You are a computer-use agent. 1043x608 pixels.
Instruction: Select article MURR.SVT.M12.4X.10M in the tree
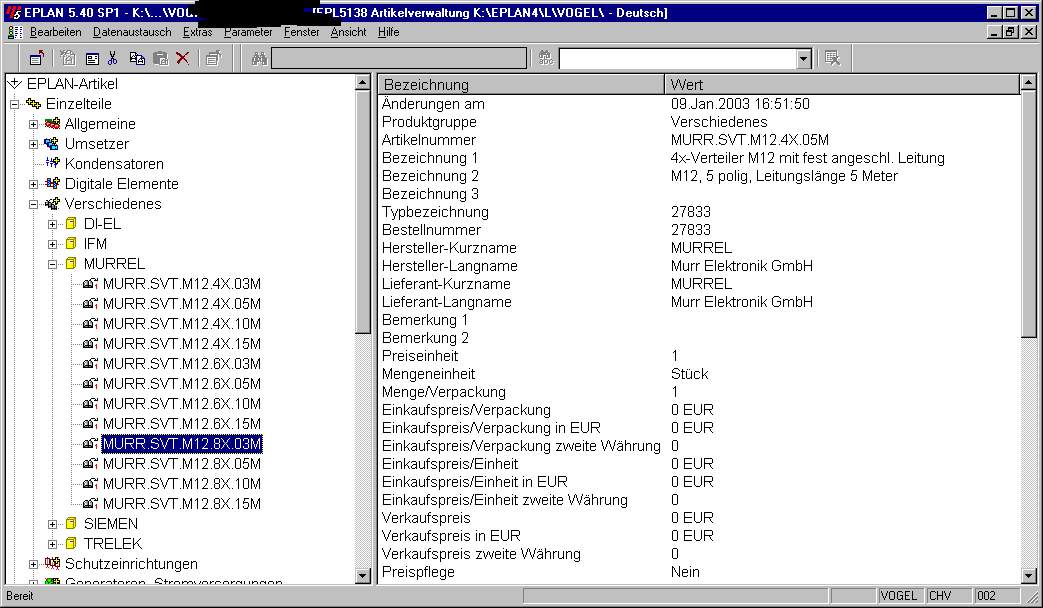tap(182, 324)
